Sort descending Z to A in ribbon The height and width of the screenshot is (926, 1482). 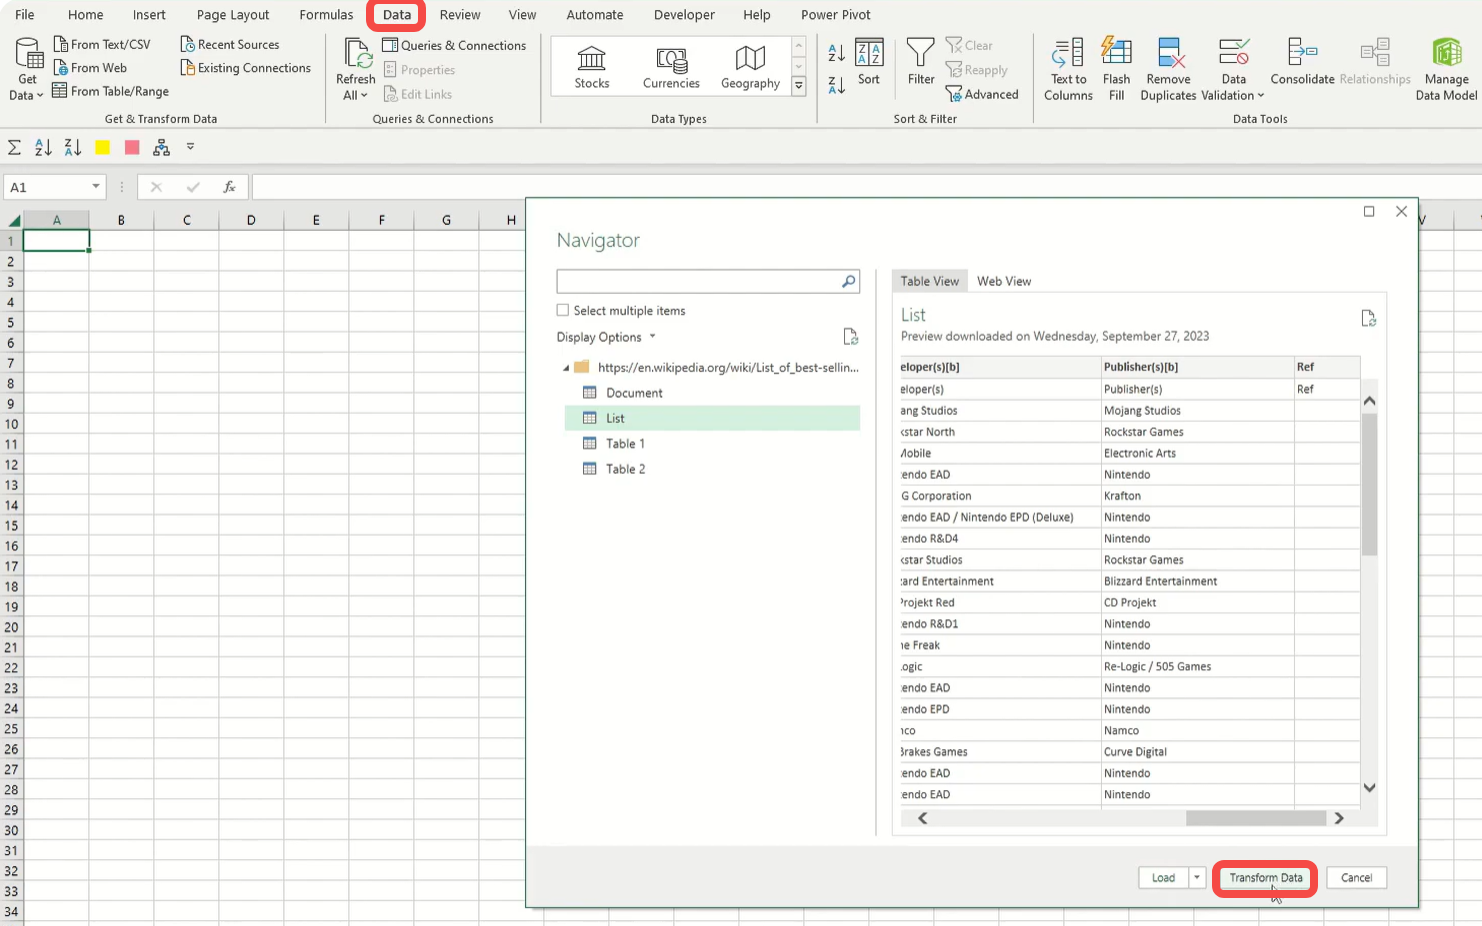coord(836,85)
